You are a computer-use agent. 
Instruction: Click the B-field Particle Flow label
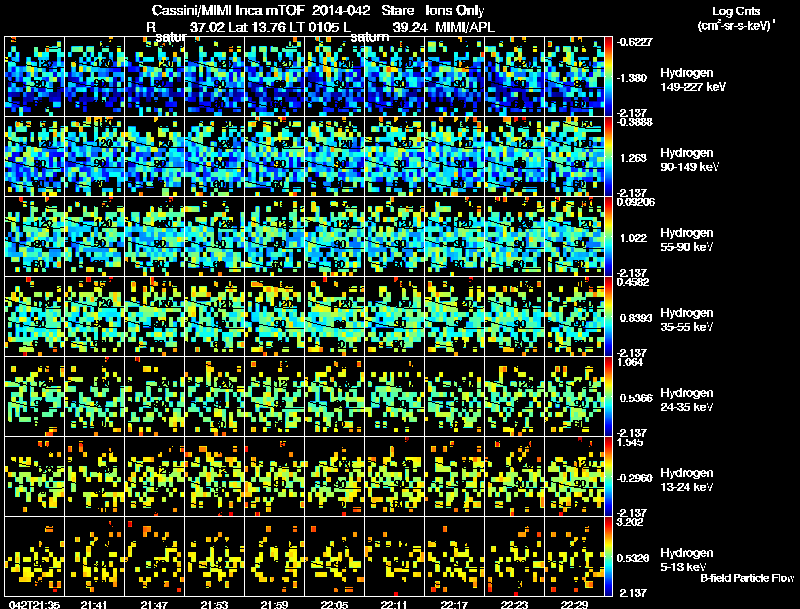[x=747, y=578]
